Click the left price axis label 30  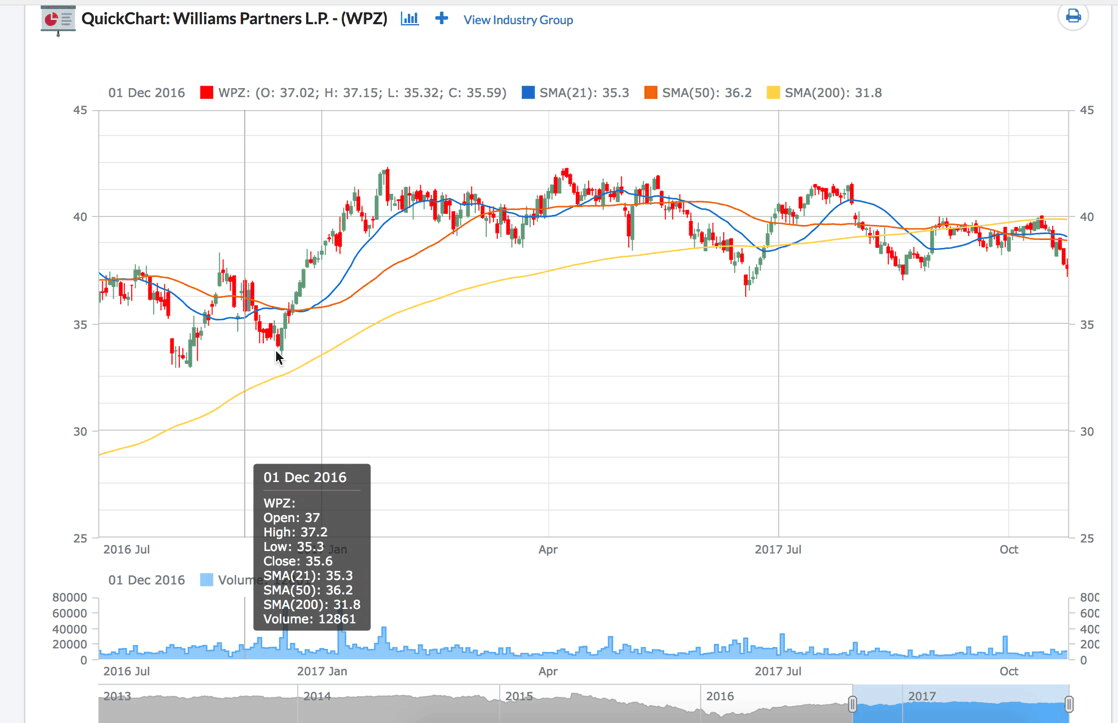(80, 431)
